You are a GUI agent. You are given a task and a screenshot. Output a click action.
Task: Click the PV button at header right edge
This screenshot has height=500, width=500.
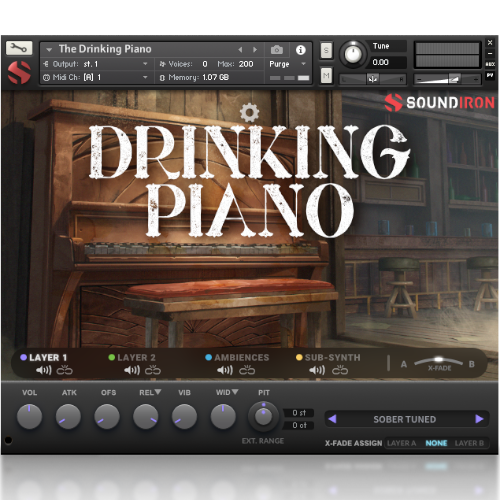point(490,75)
